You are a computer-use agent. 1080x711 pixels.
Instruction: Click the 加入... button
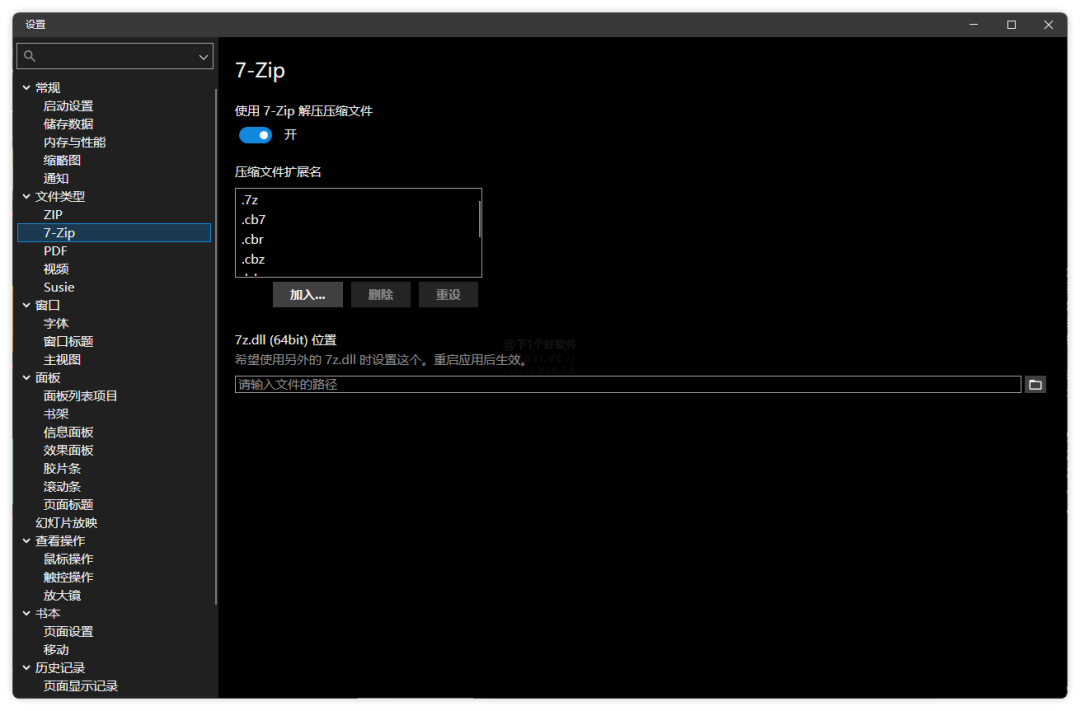coord(307,295)
